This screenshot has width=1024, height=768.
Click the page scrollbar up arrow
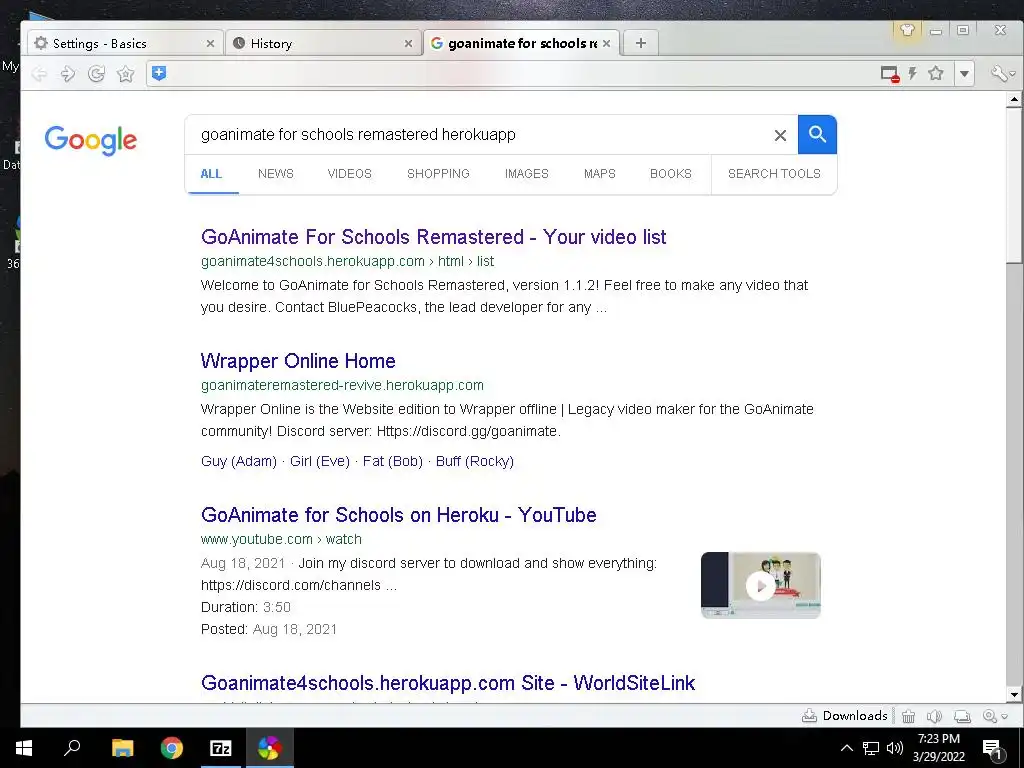coord(1014,100)
